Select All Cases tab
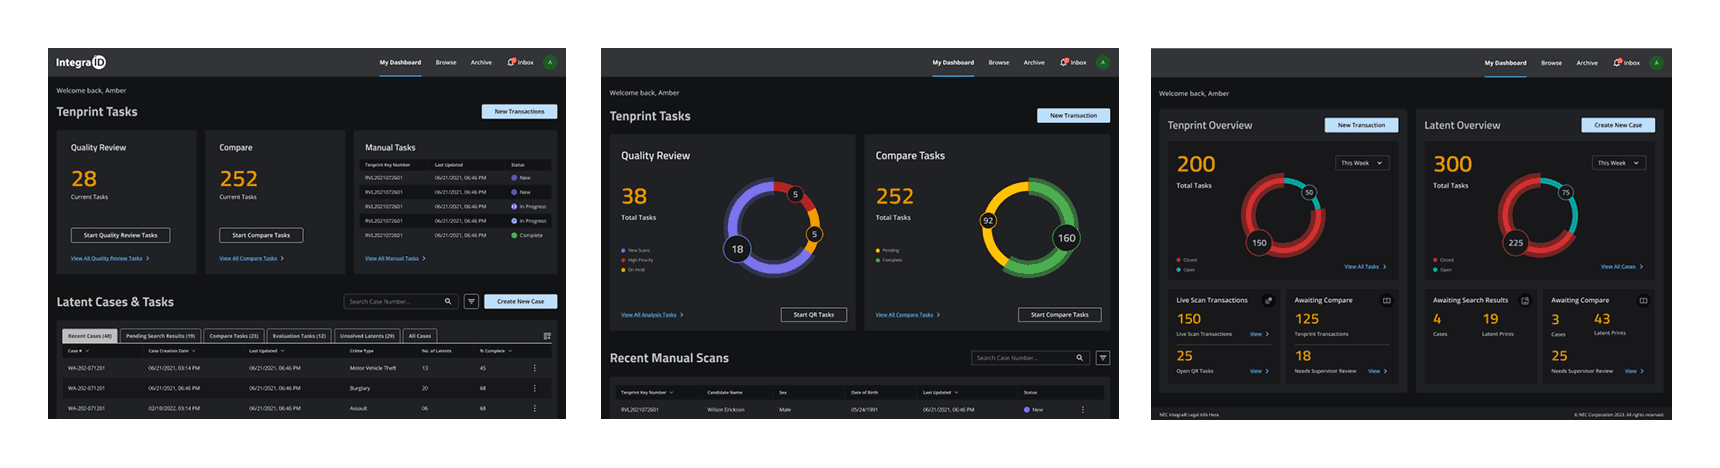1720x468 pixels. tap(420, 336)
